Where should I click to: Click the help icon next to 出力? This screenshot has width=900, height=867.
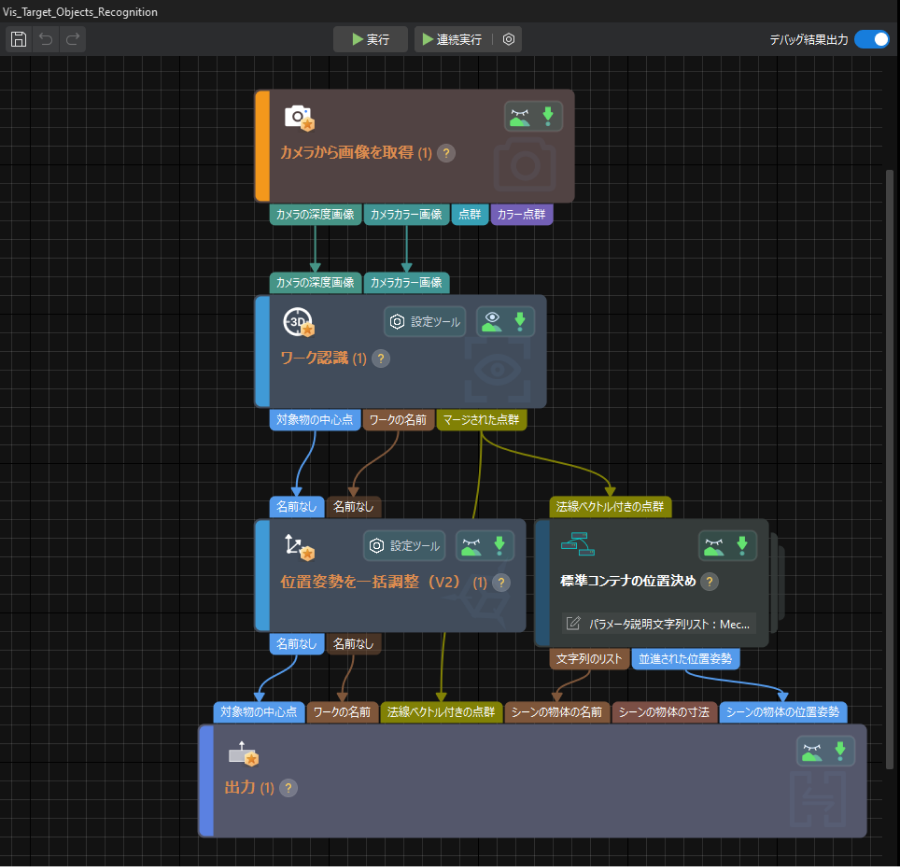287,788
